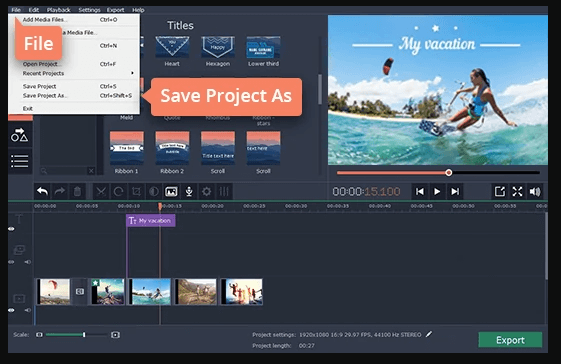Image resolution: width=561 pixels, height=364 pixels.
Task: Detach the preview window
Action: tap(499, 191)
